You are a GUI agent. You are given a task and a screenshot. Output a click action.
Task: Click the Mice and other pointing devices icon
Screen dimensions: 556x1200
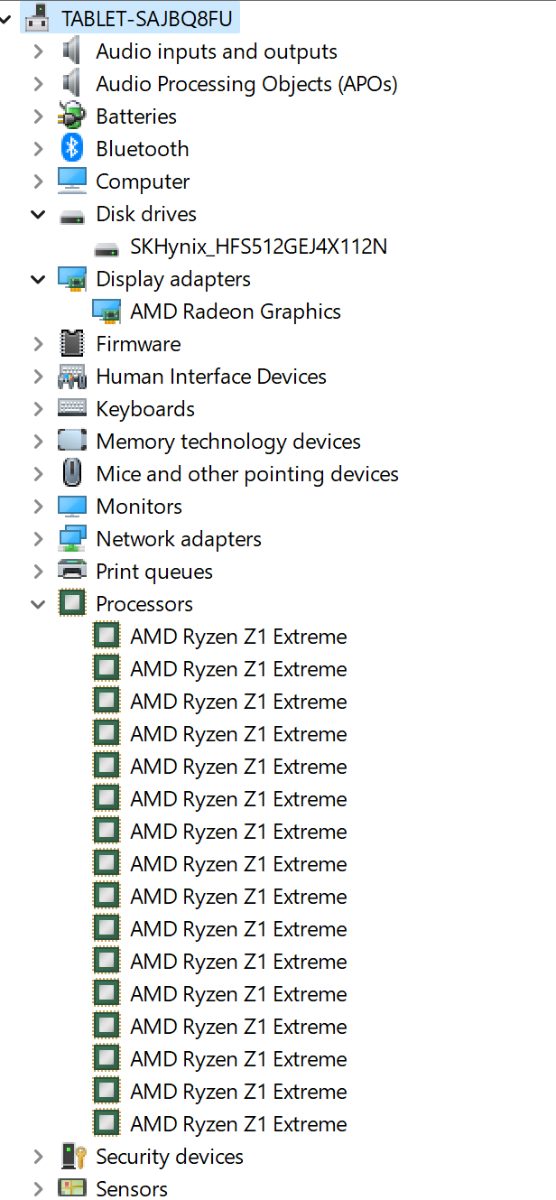coord(72,474)
